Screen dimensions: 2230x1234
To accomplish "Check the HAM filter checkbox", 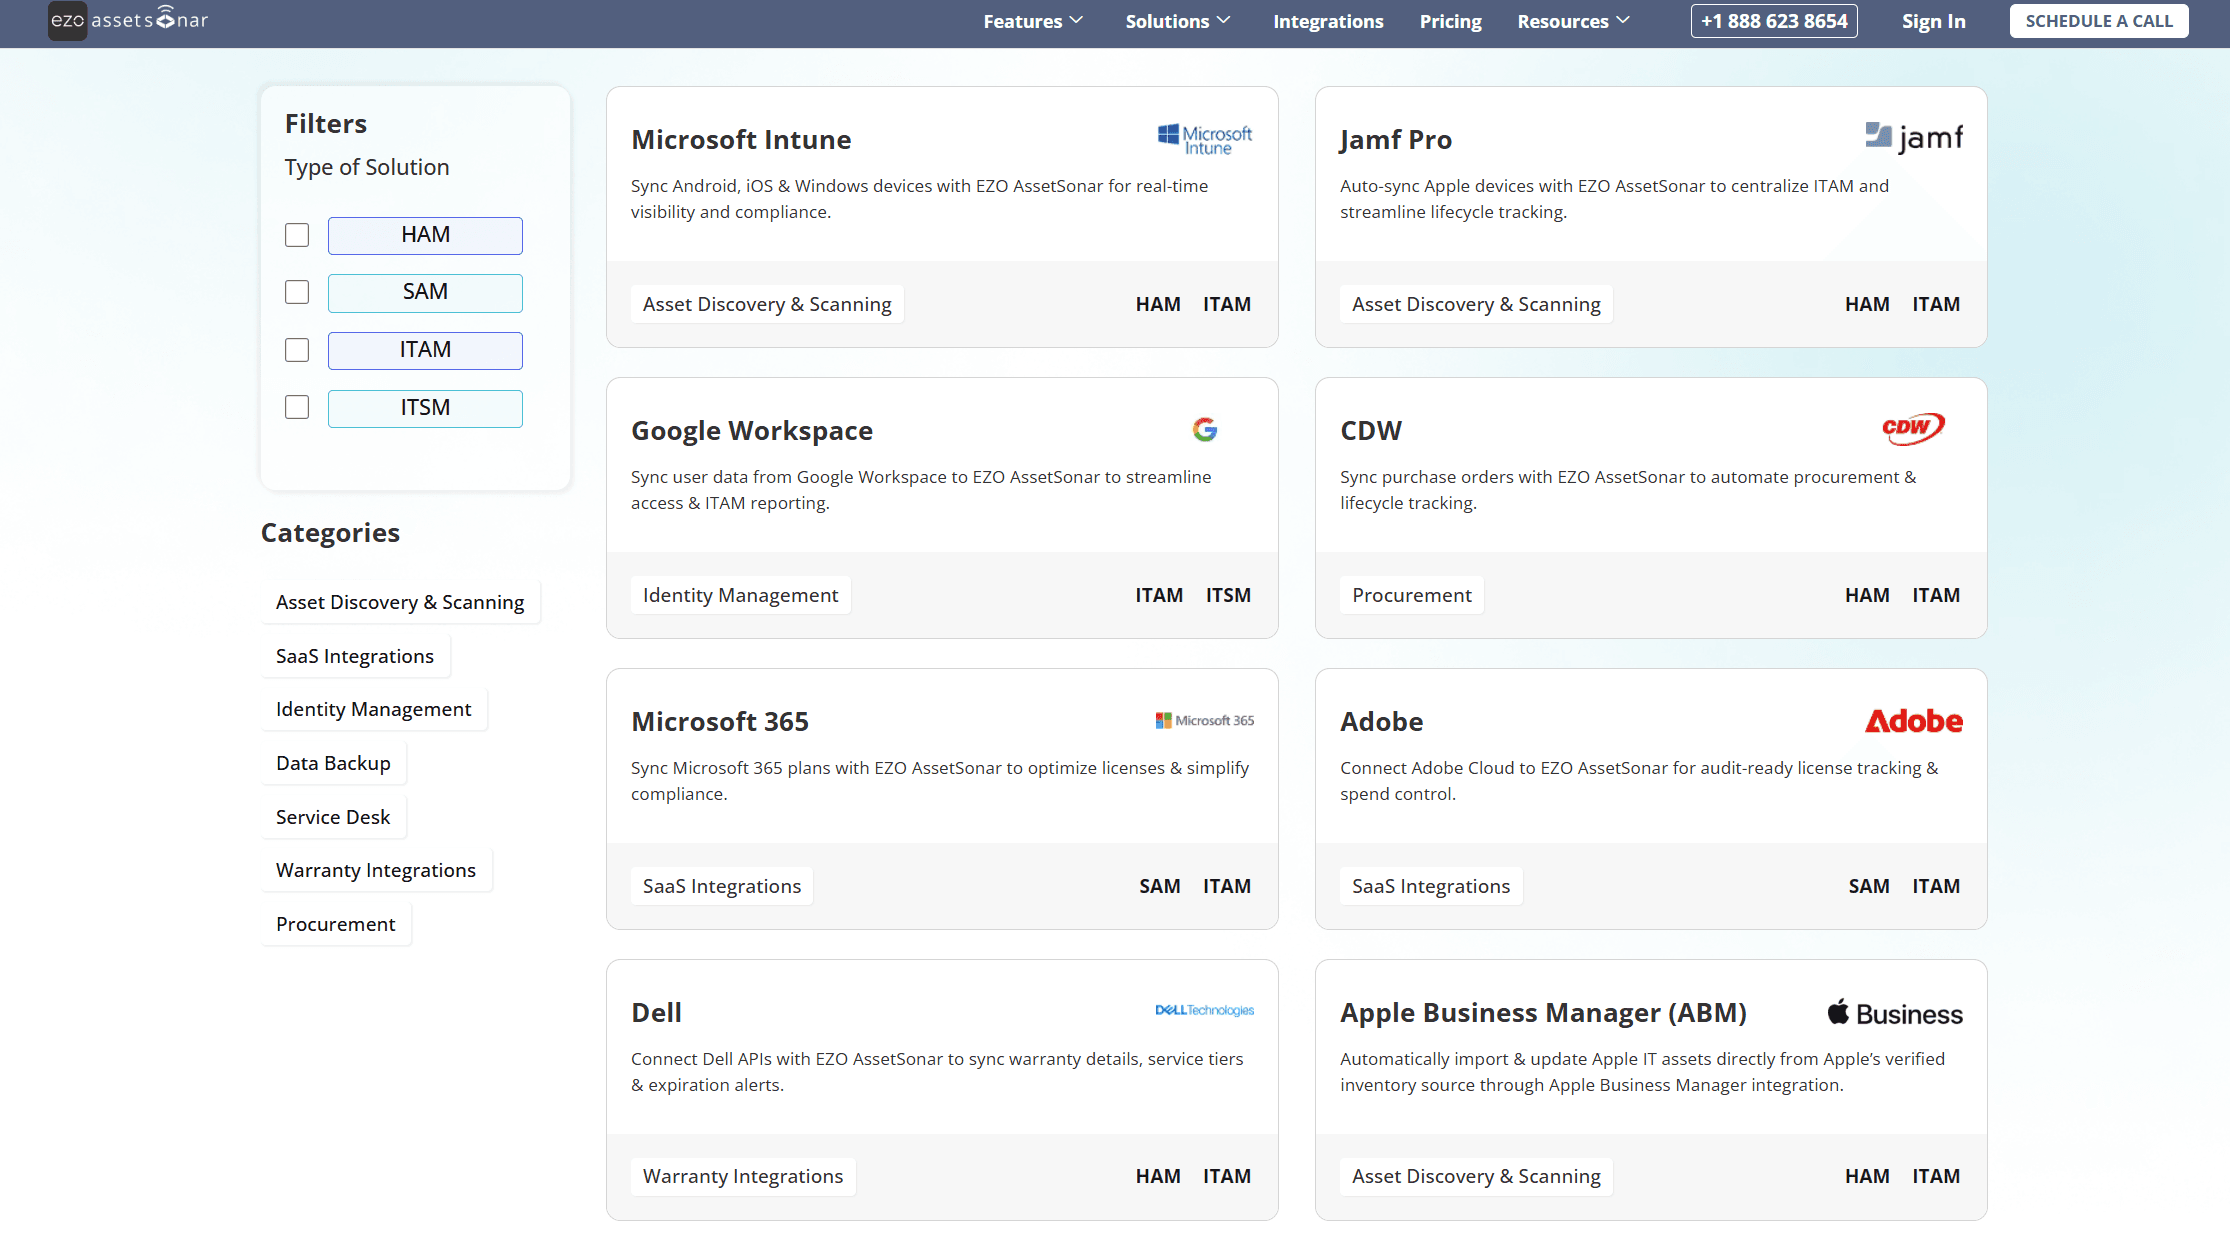I will pos(297,235).
